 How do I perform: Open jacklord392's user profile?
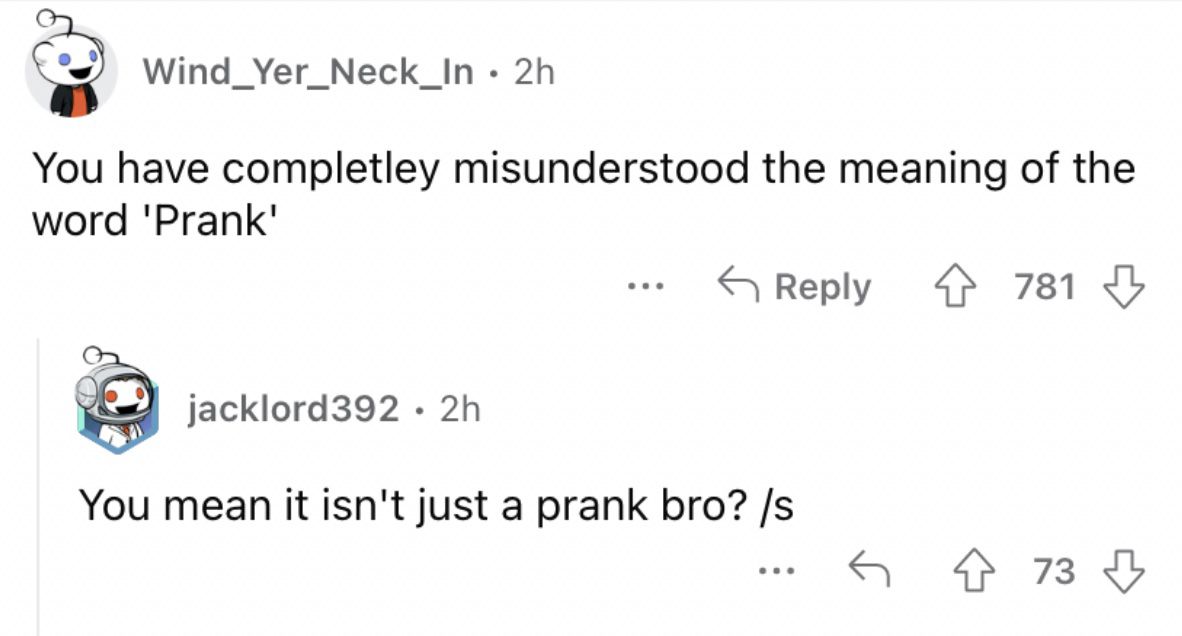coord(292,409)
